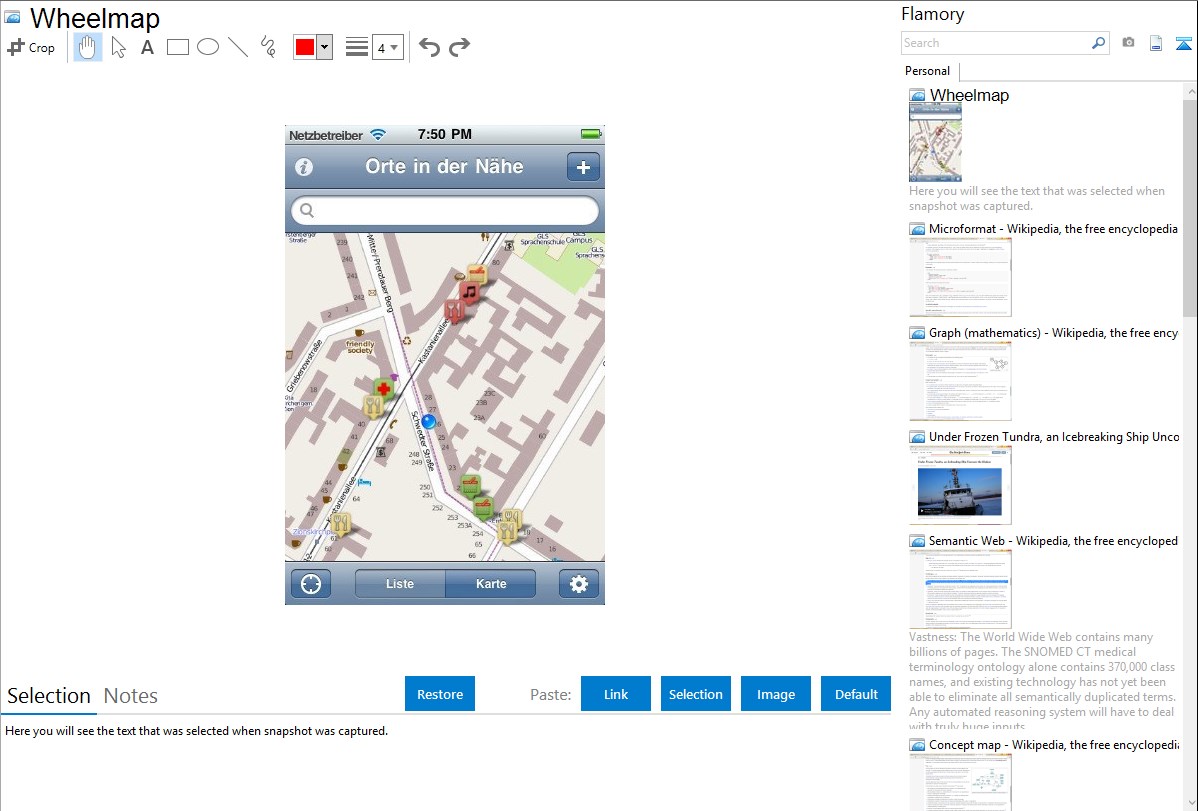The image size is (1198, 811).
Task: Redo the last annotation
Action: pos(459,47)
